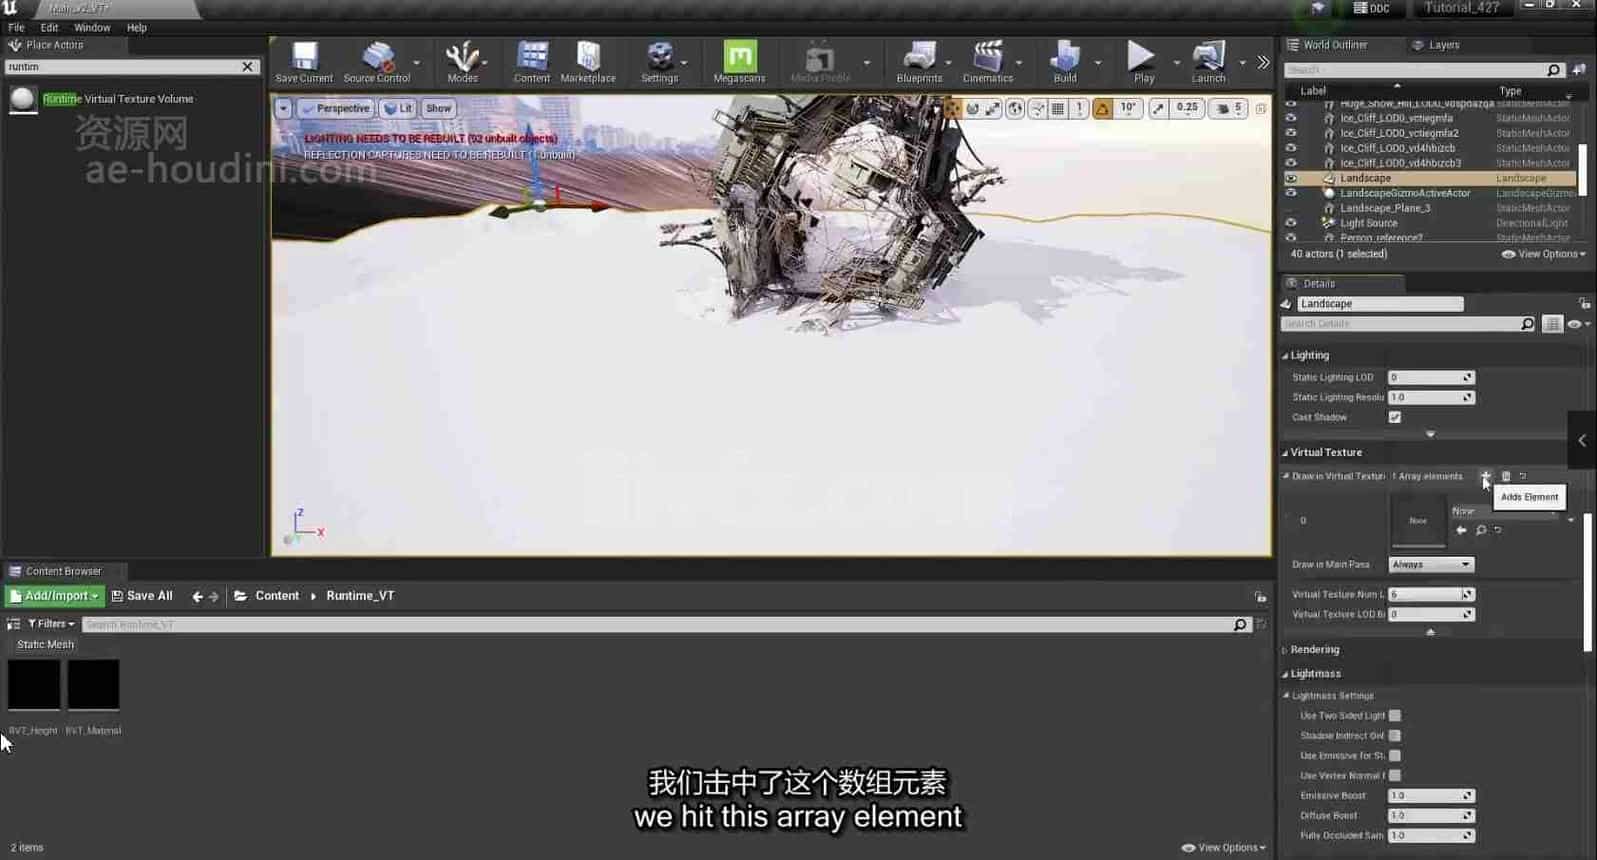Open the Filters button in Content Browser
This screenshot has height=860, width=1597.
50,624
